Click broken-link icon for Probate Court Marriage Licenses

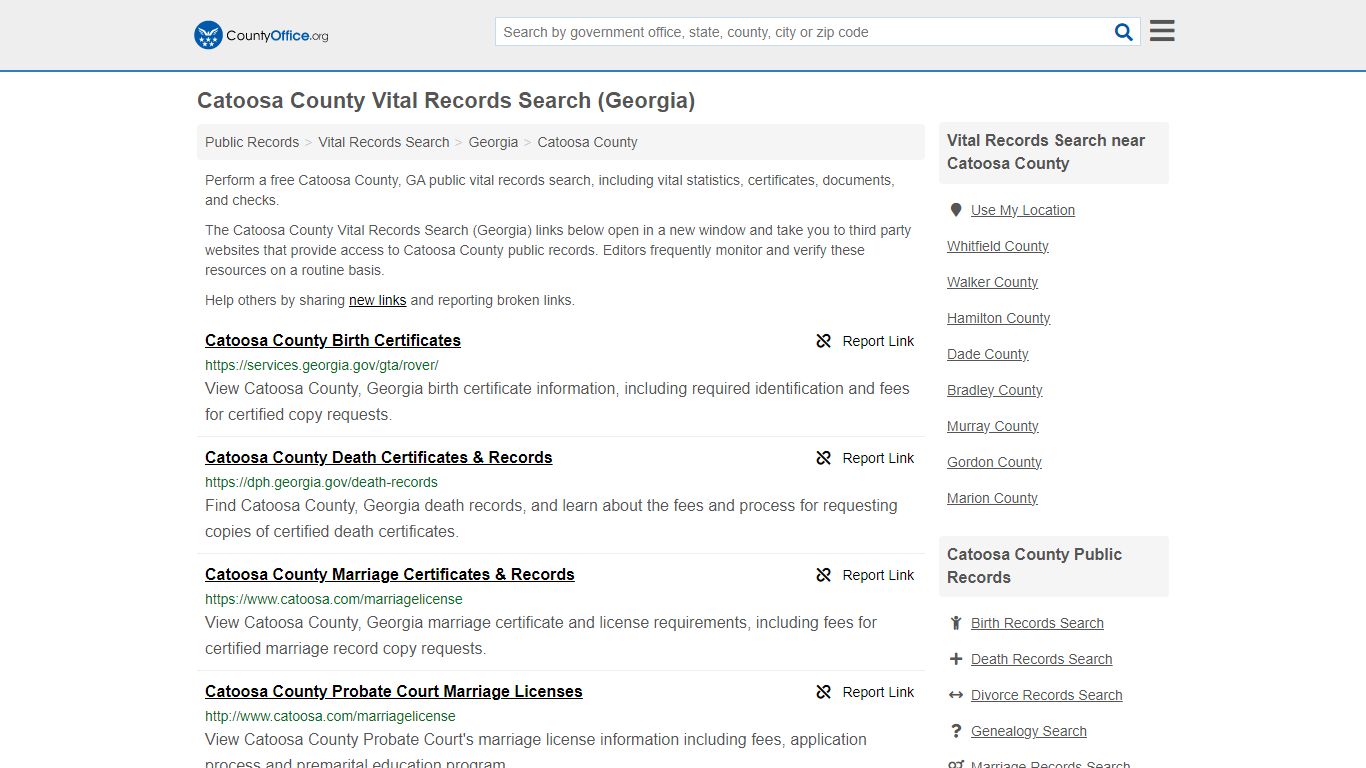pyautogui.click(x=824, y=692)
